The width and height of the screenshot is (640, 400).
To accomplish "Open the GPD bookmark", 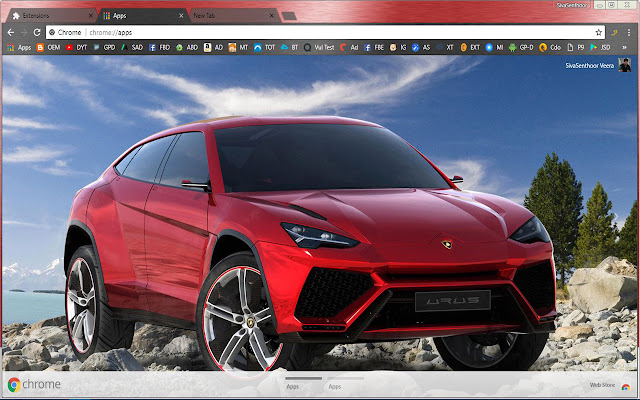I will pos(104,47).
